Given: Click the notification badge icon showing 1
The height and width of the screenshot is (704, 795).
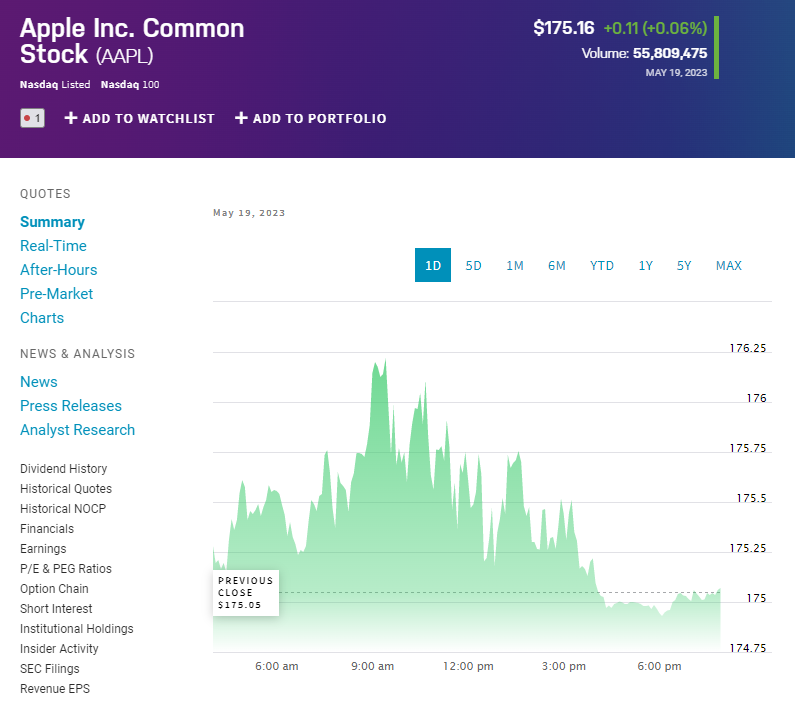Looking at the screenshot, I should click(x=32, y=118).
